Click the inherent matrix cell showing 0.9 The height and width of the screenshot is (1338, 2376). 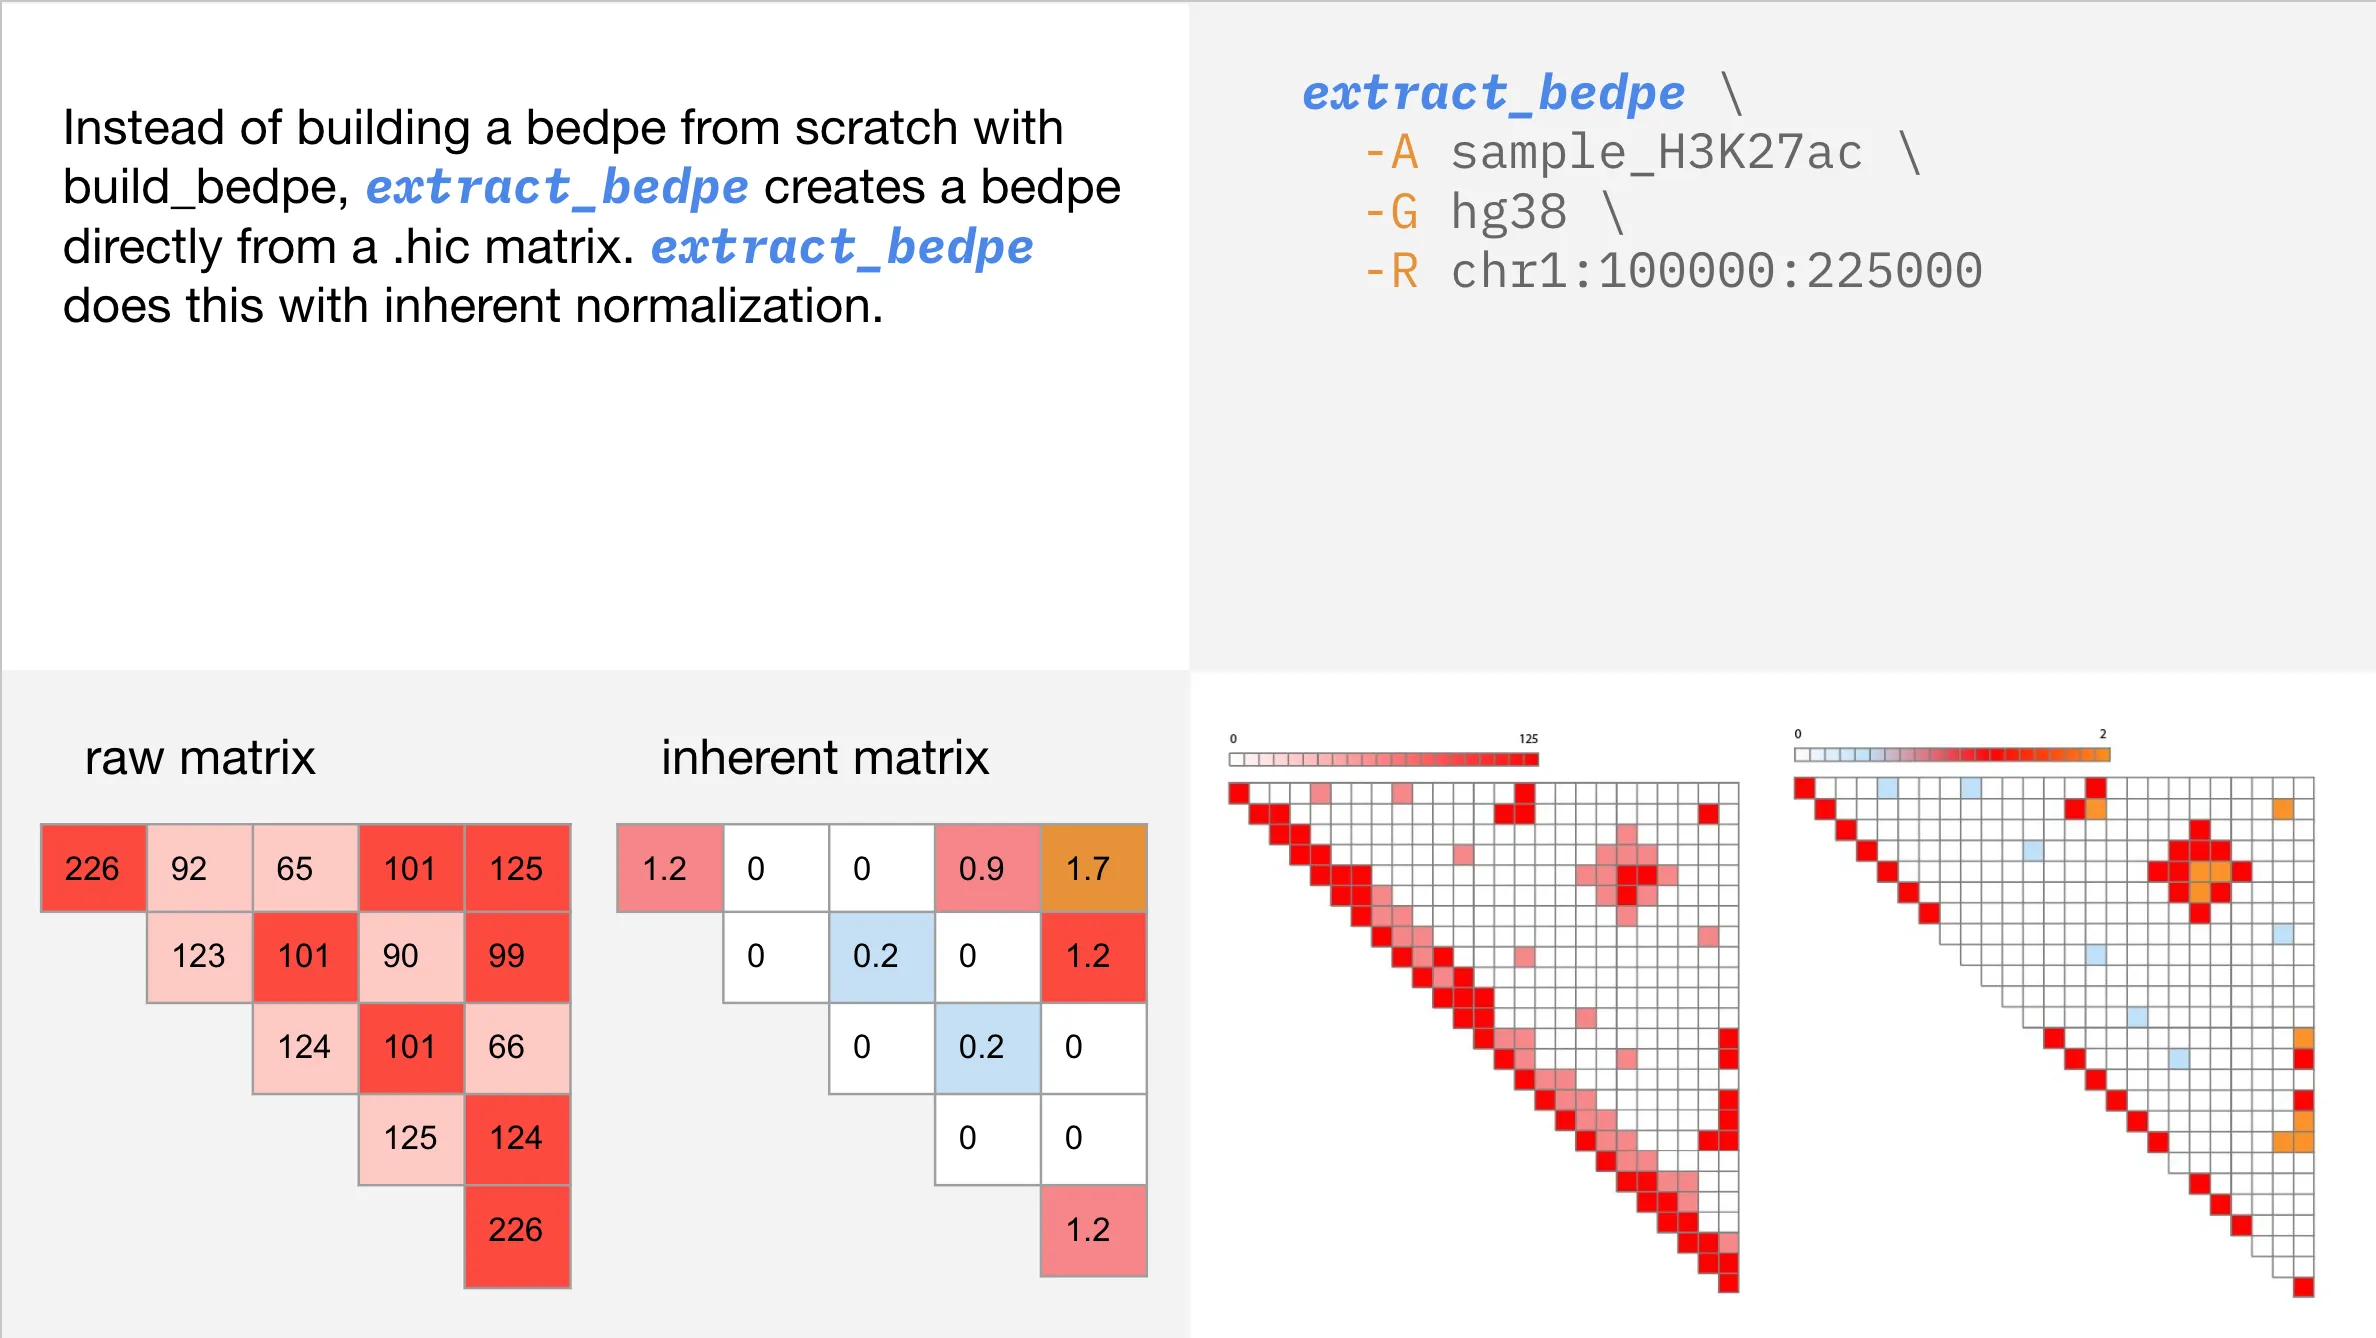tap(987, 868)
